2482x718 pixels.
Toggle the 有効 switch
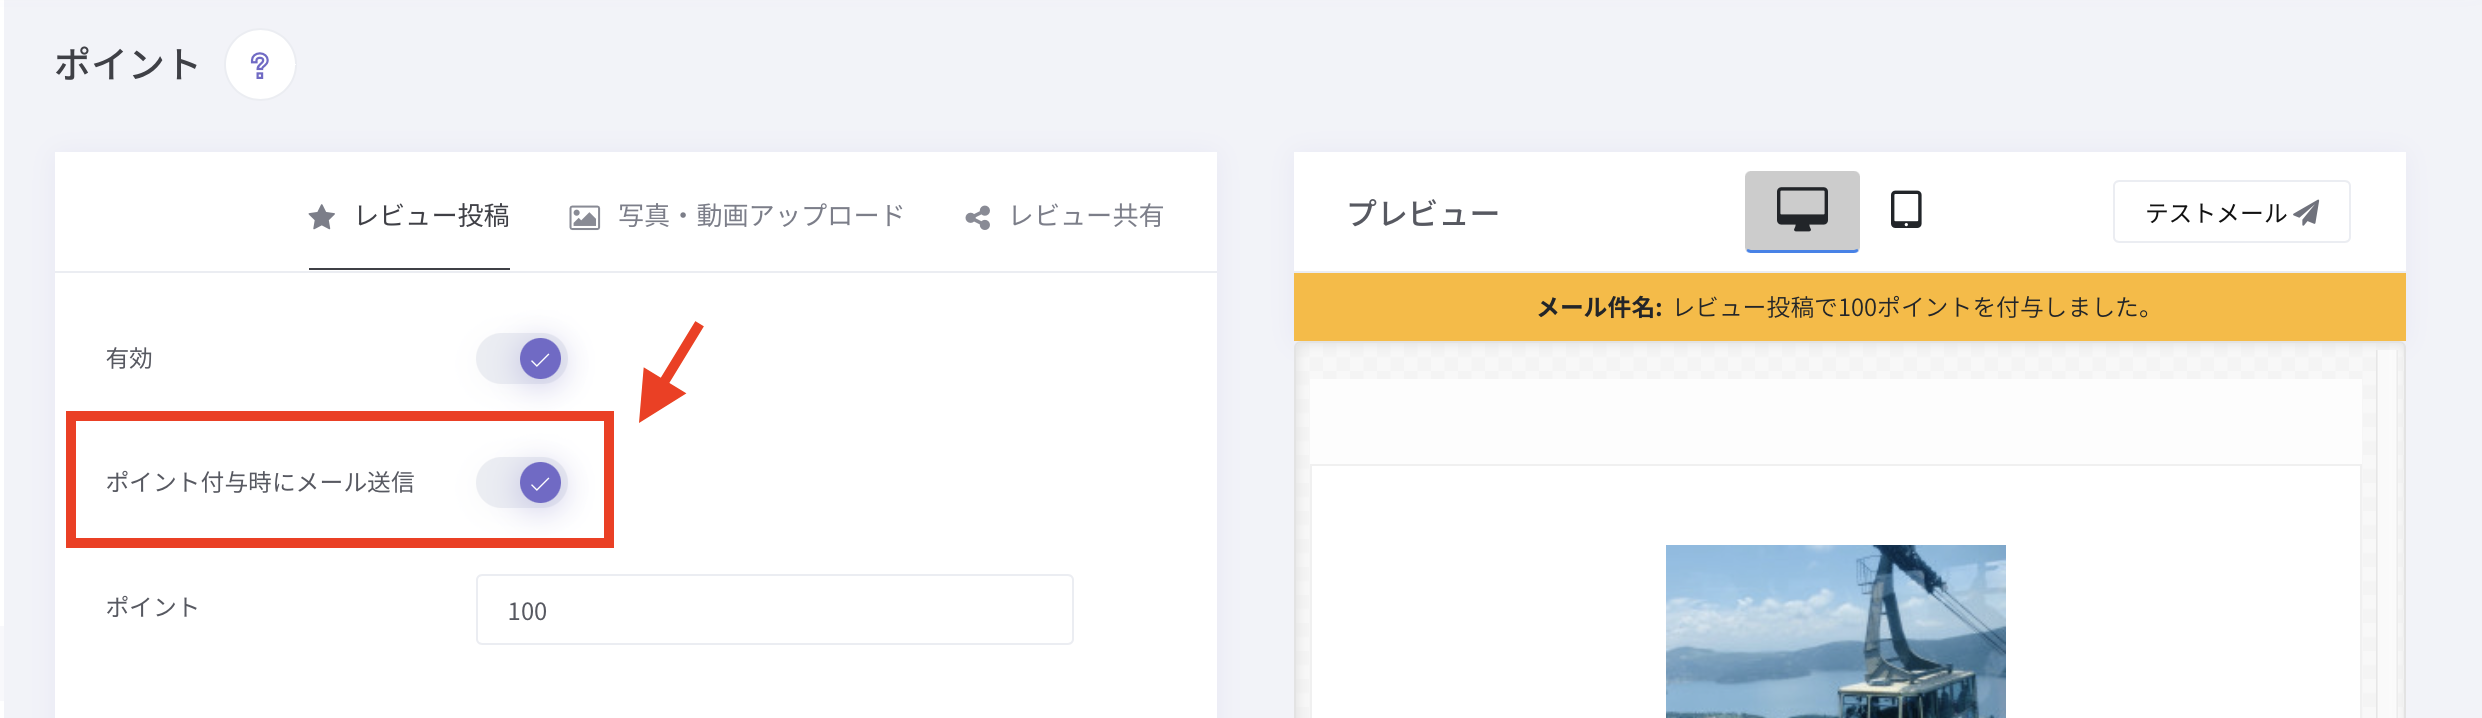coord(522,359)
